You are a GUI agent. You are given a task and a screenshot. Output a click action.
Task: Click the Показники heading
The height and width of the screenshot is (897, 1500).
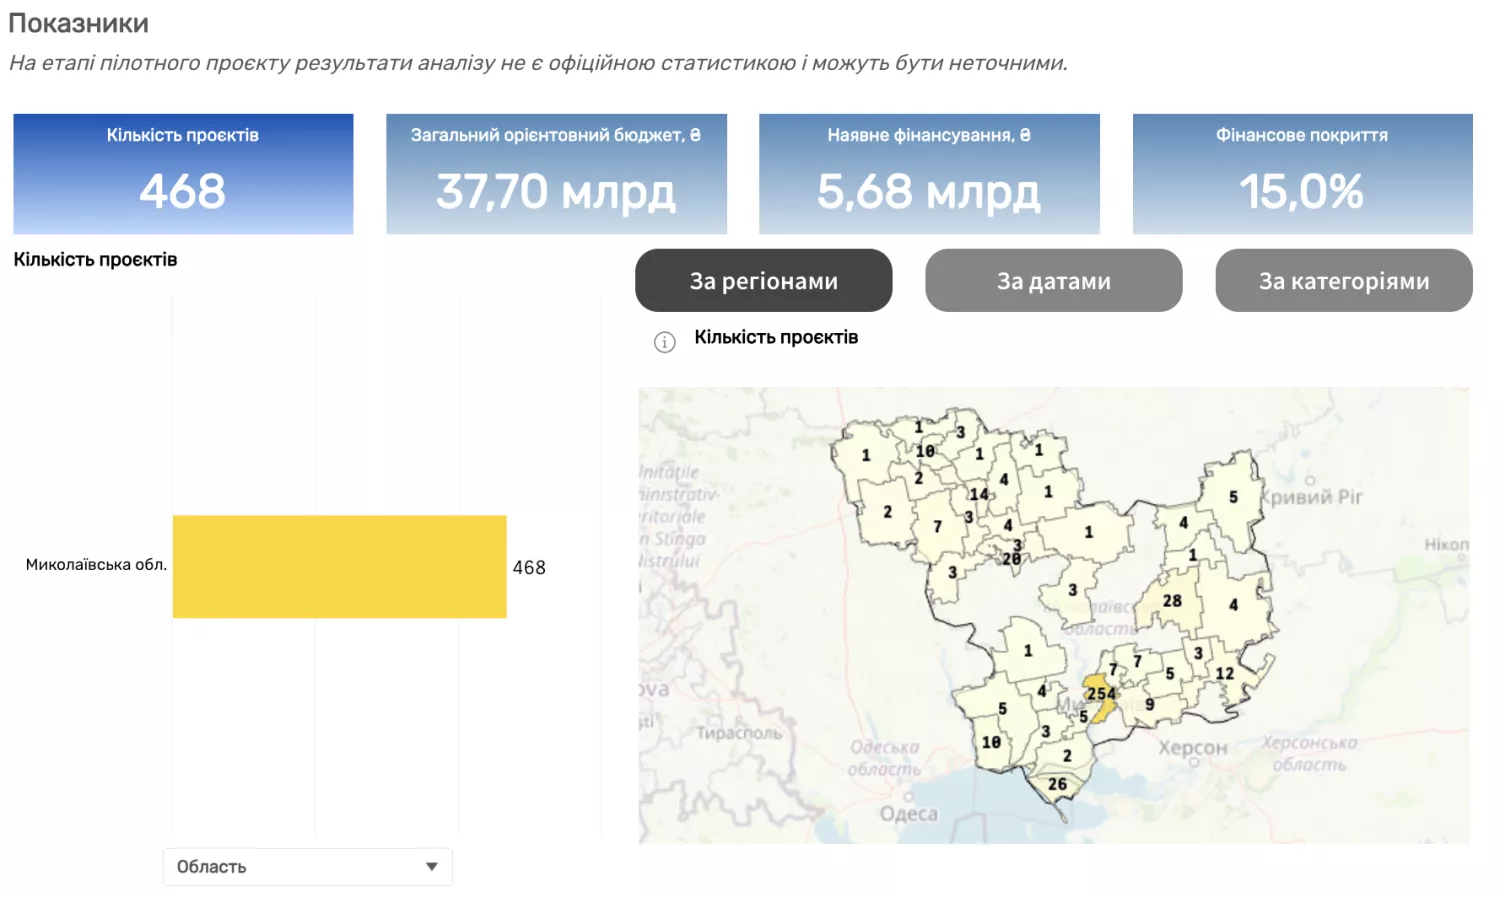point(78,23)
